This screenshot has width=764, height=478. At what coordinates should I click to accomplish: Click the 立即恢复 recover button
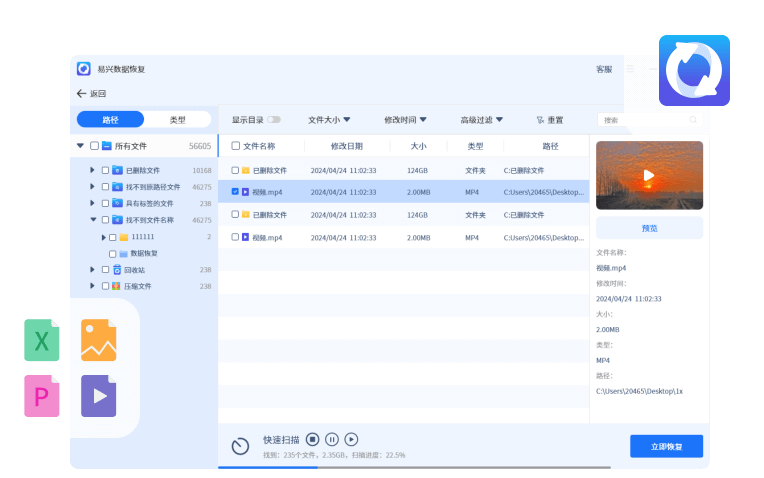click(666, 446)
